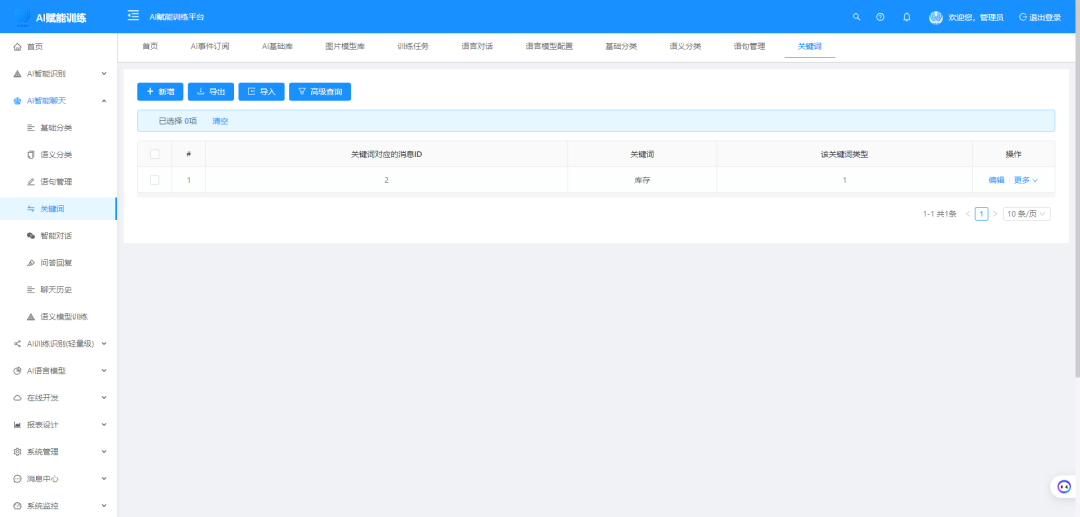Open the floating chatbot assistant icon

1064,487
